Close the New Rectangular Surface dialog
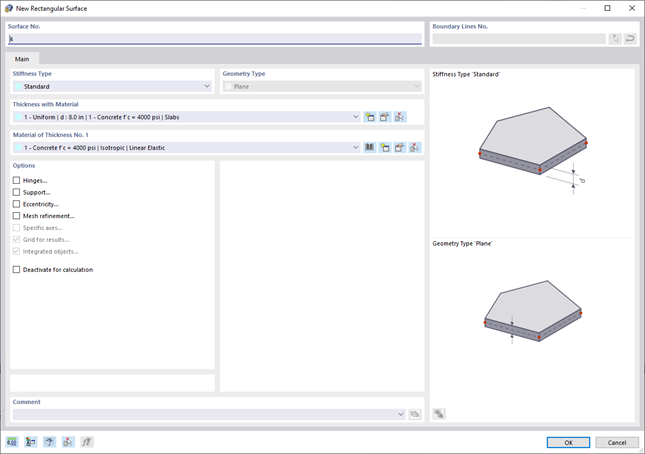645x454 pixels. tap(632, 8)
